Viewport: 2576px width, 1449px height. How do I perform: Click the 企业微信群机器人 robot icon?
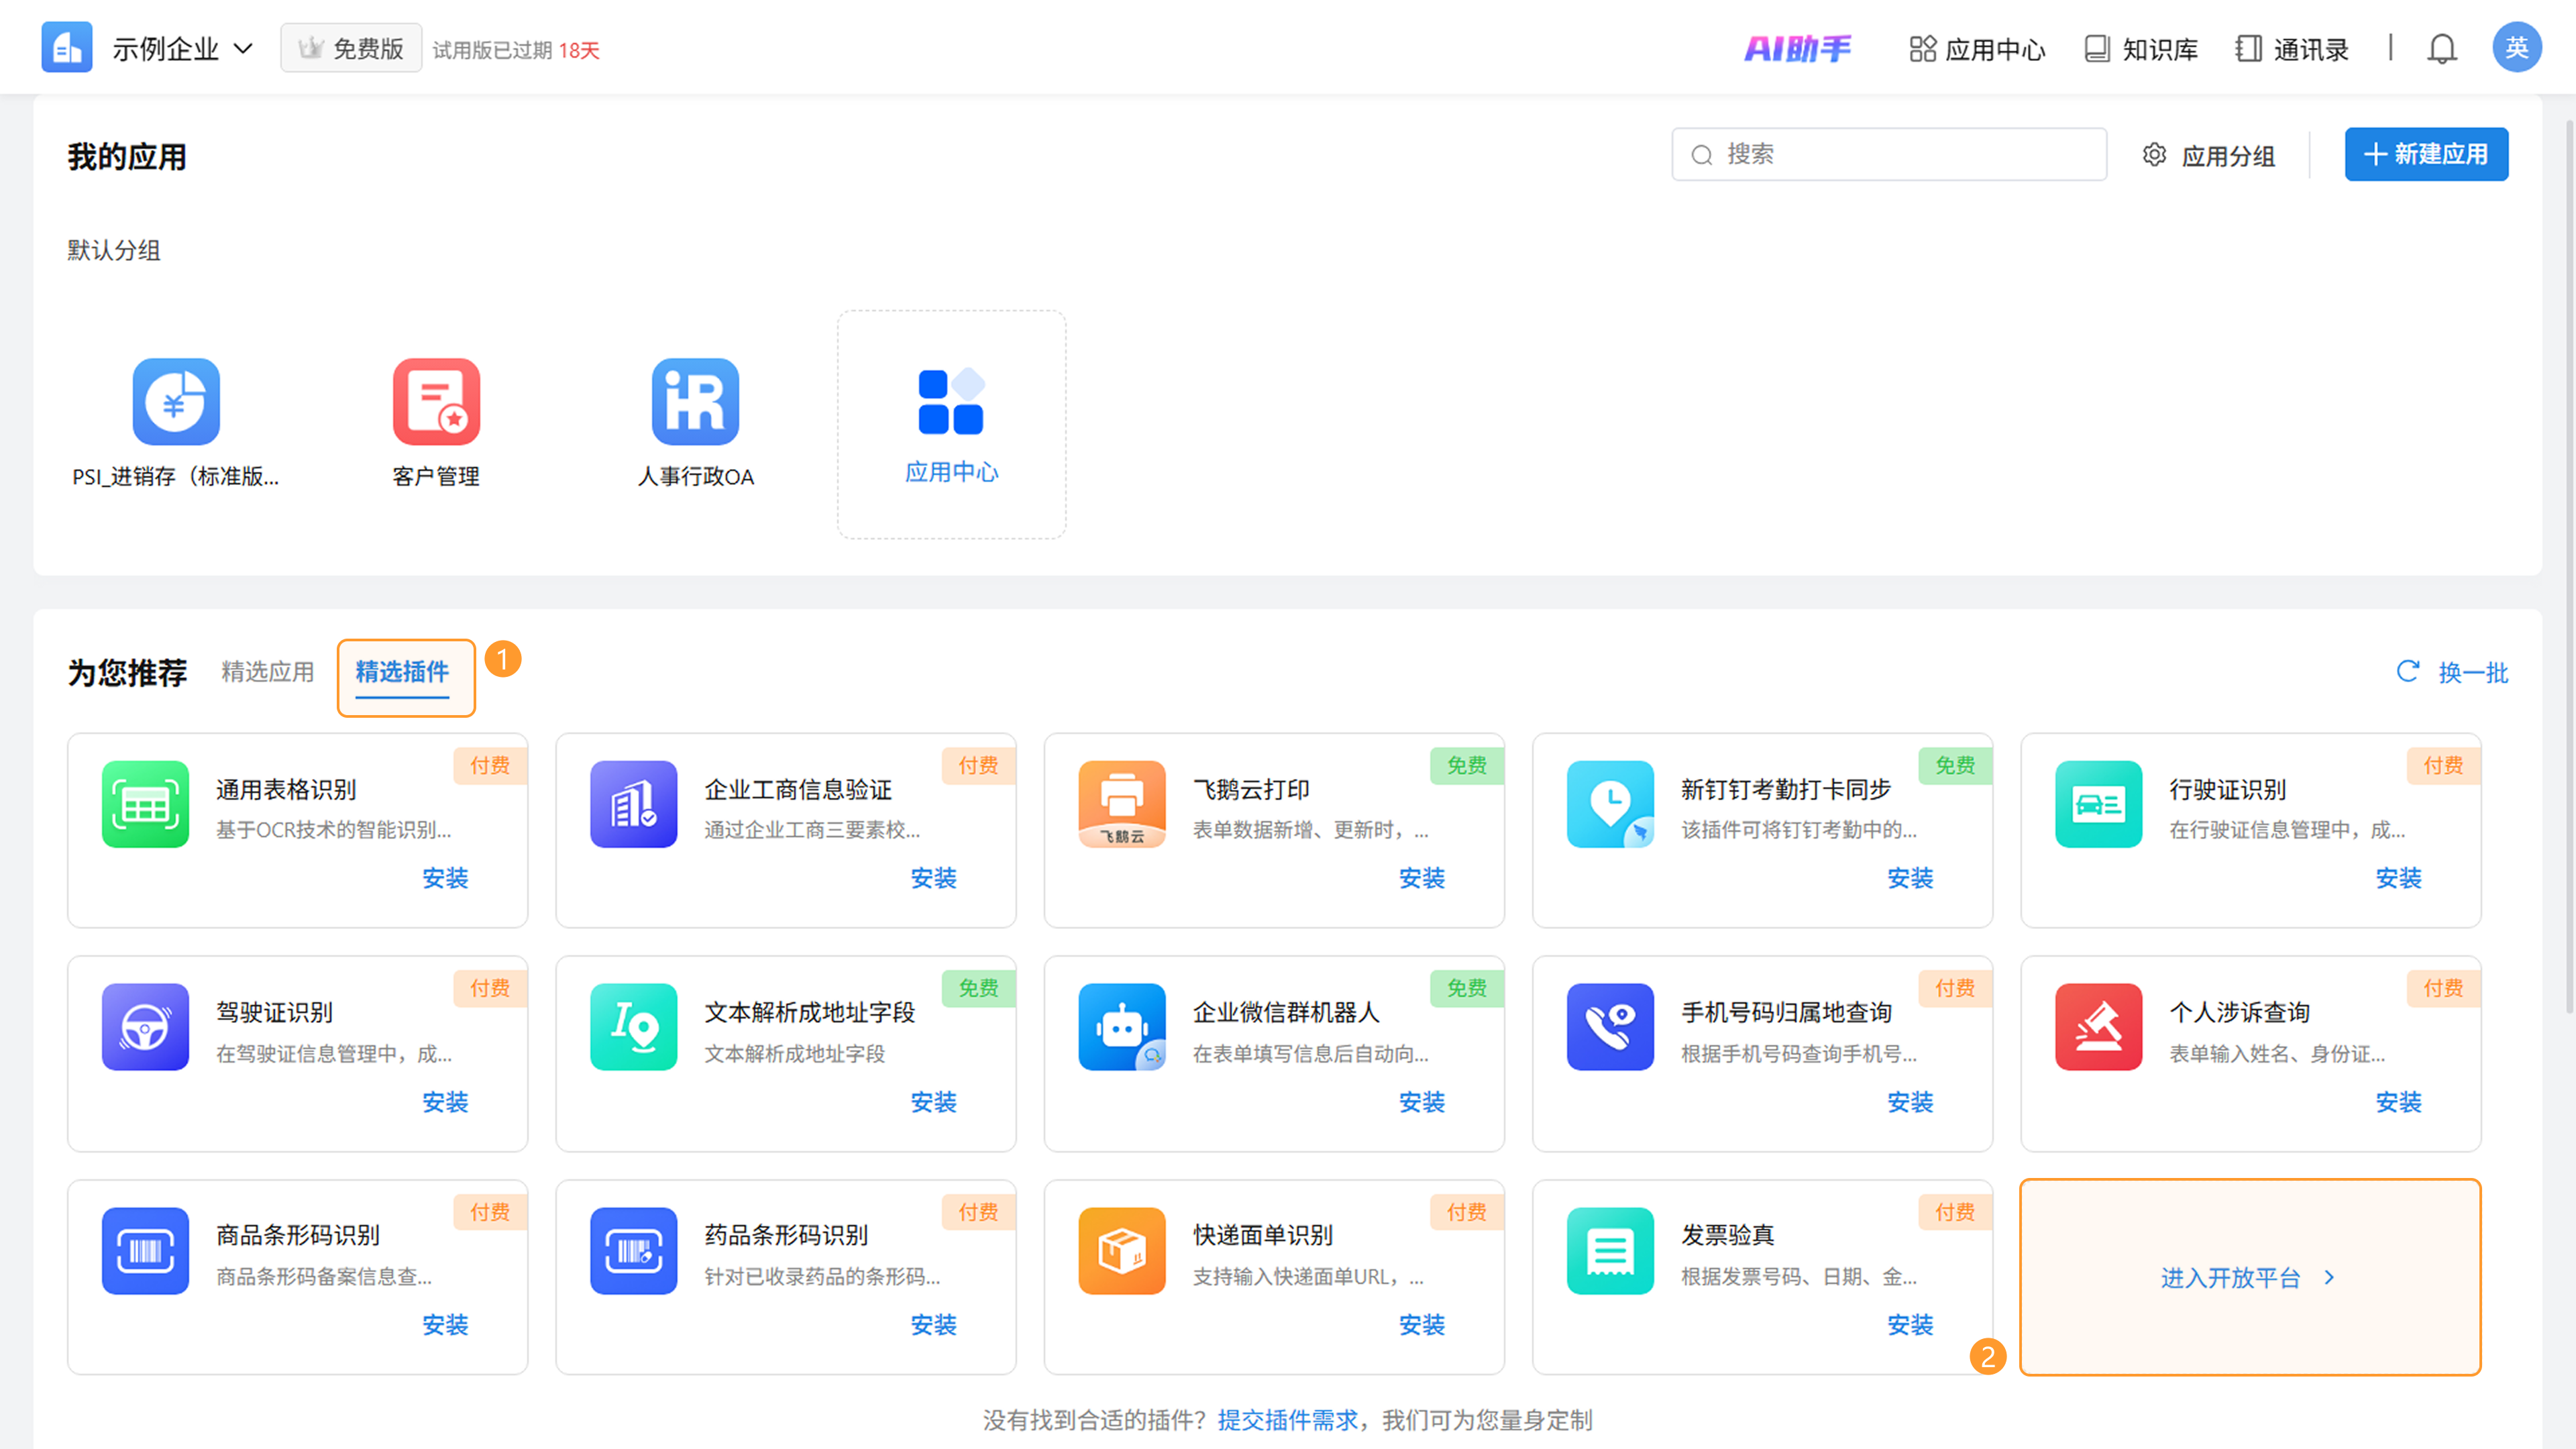point(1122,1027)
